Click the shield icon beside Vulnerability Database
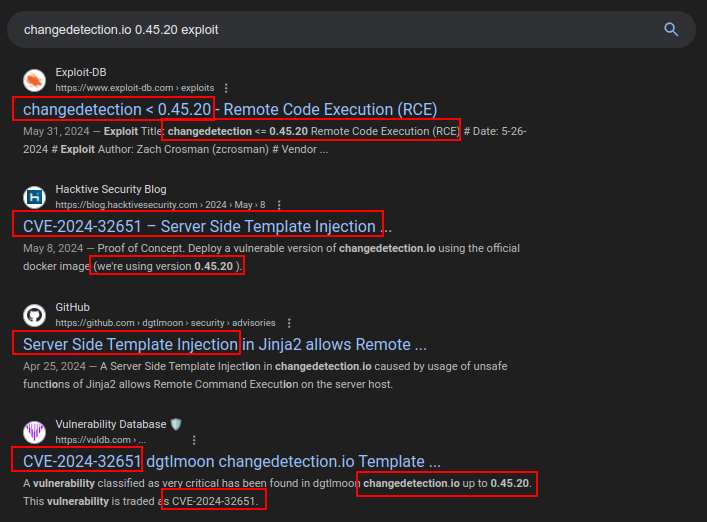707x522 pixels. 177,424
